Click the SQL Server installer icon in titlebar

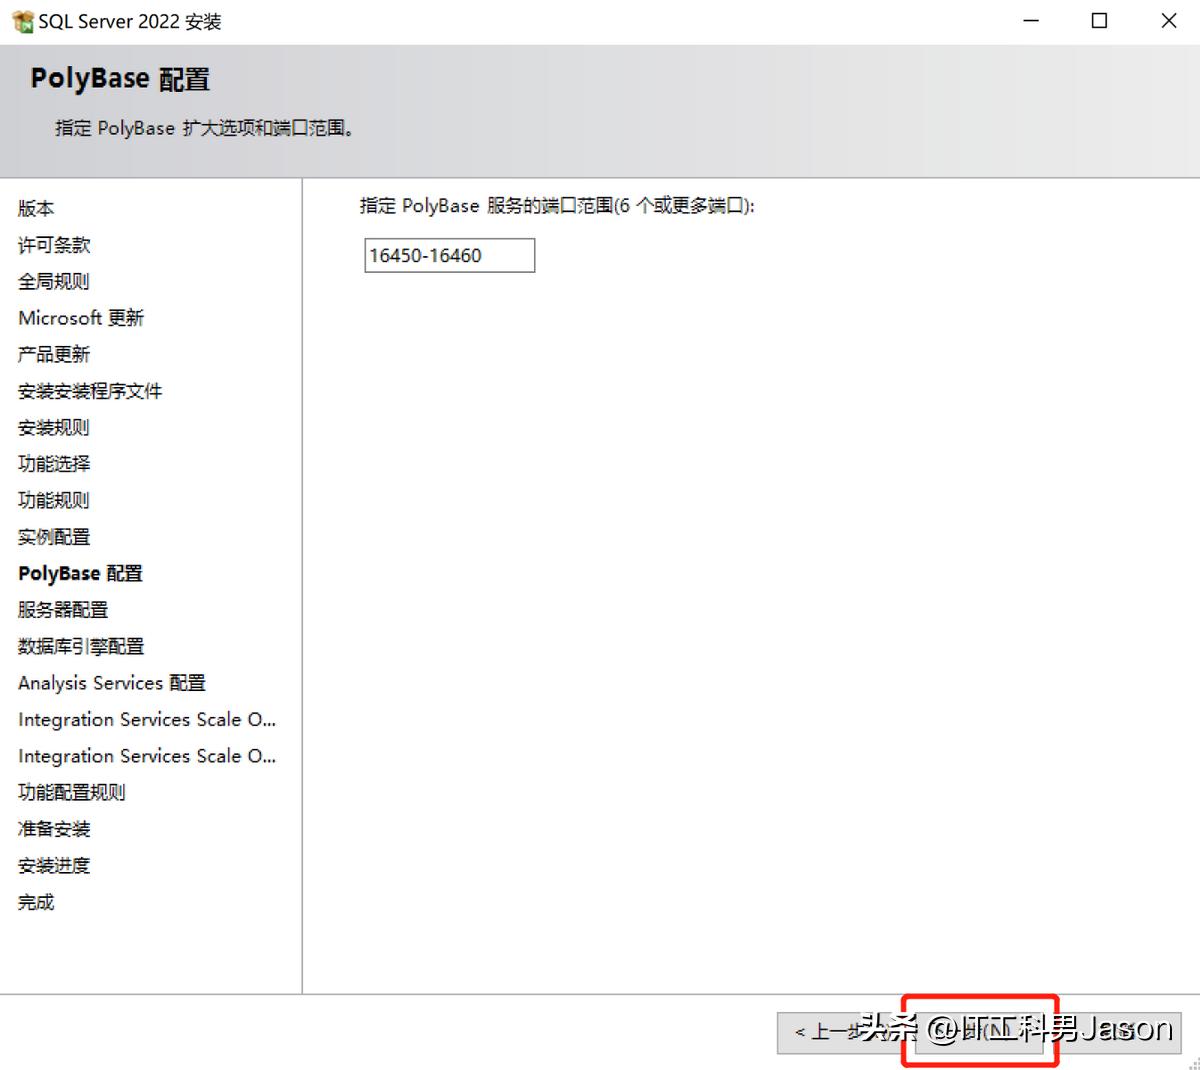[x=20, y=20]
